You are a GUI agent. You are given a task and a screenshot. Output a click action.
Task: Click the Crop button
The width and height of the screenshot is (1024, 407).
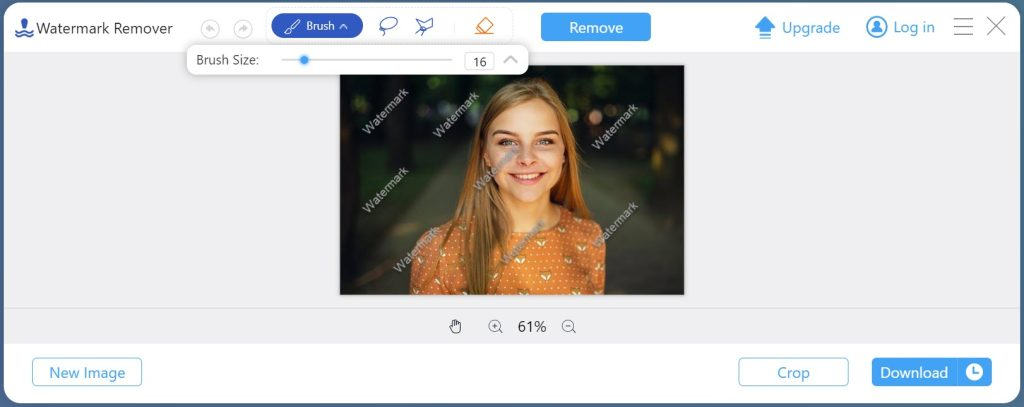click(x=793, y=372)
